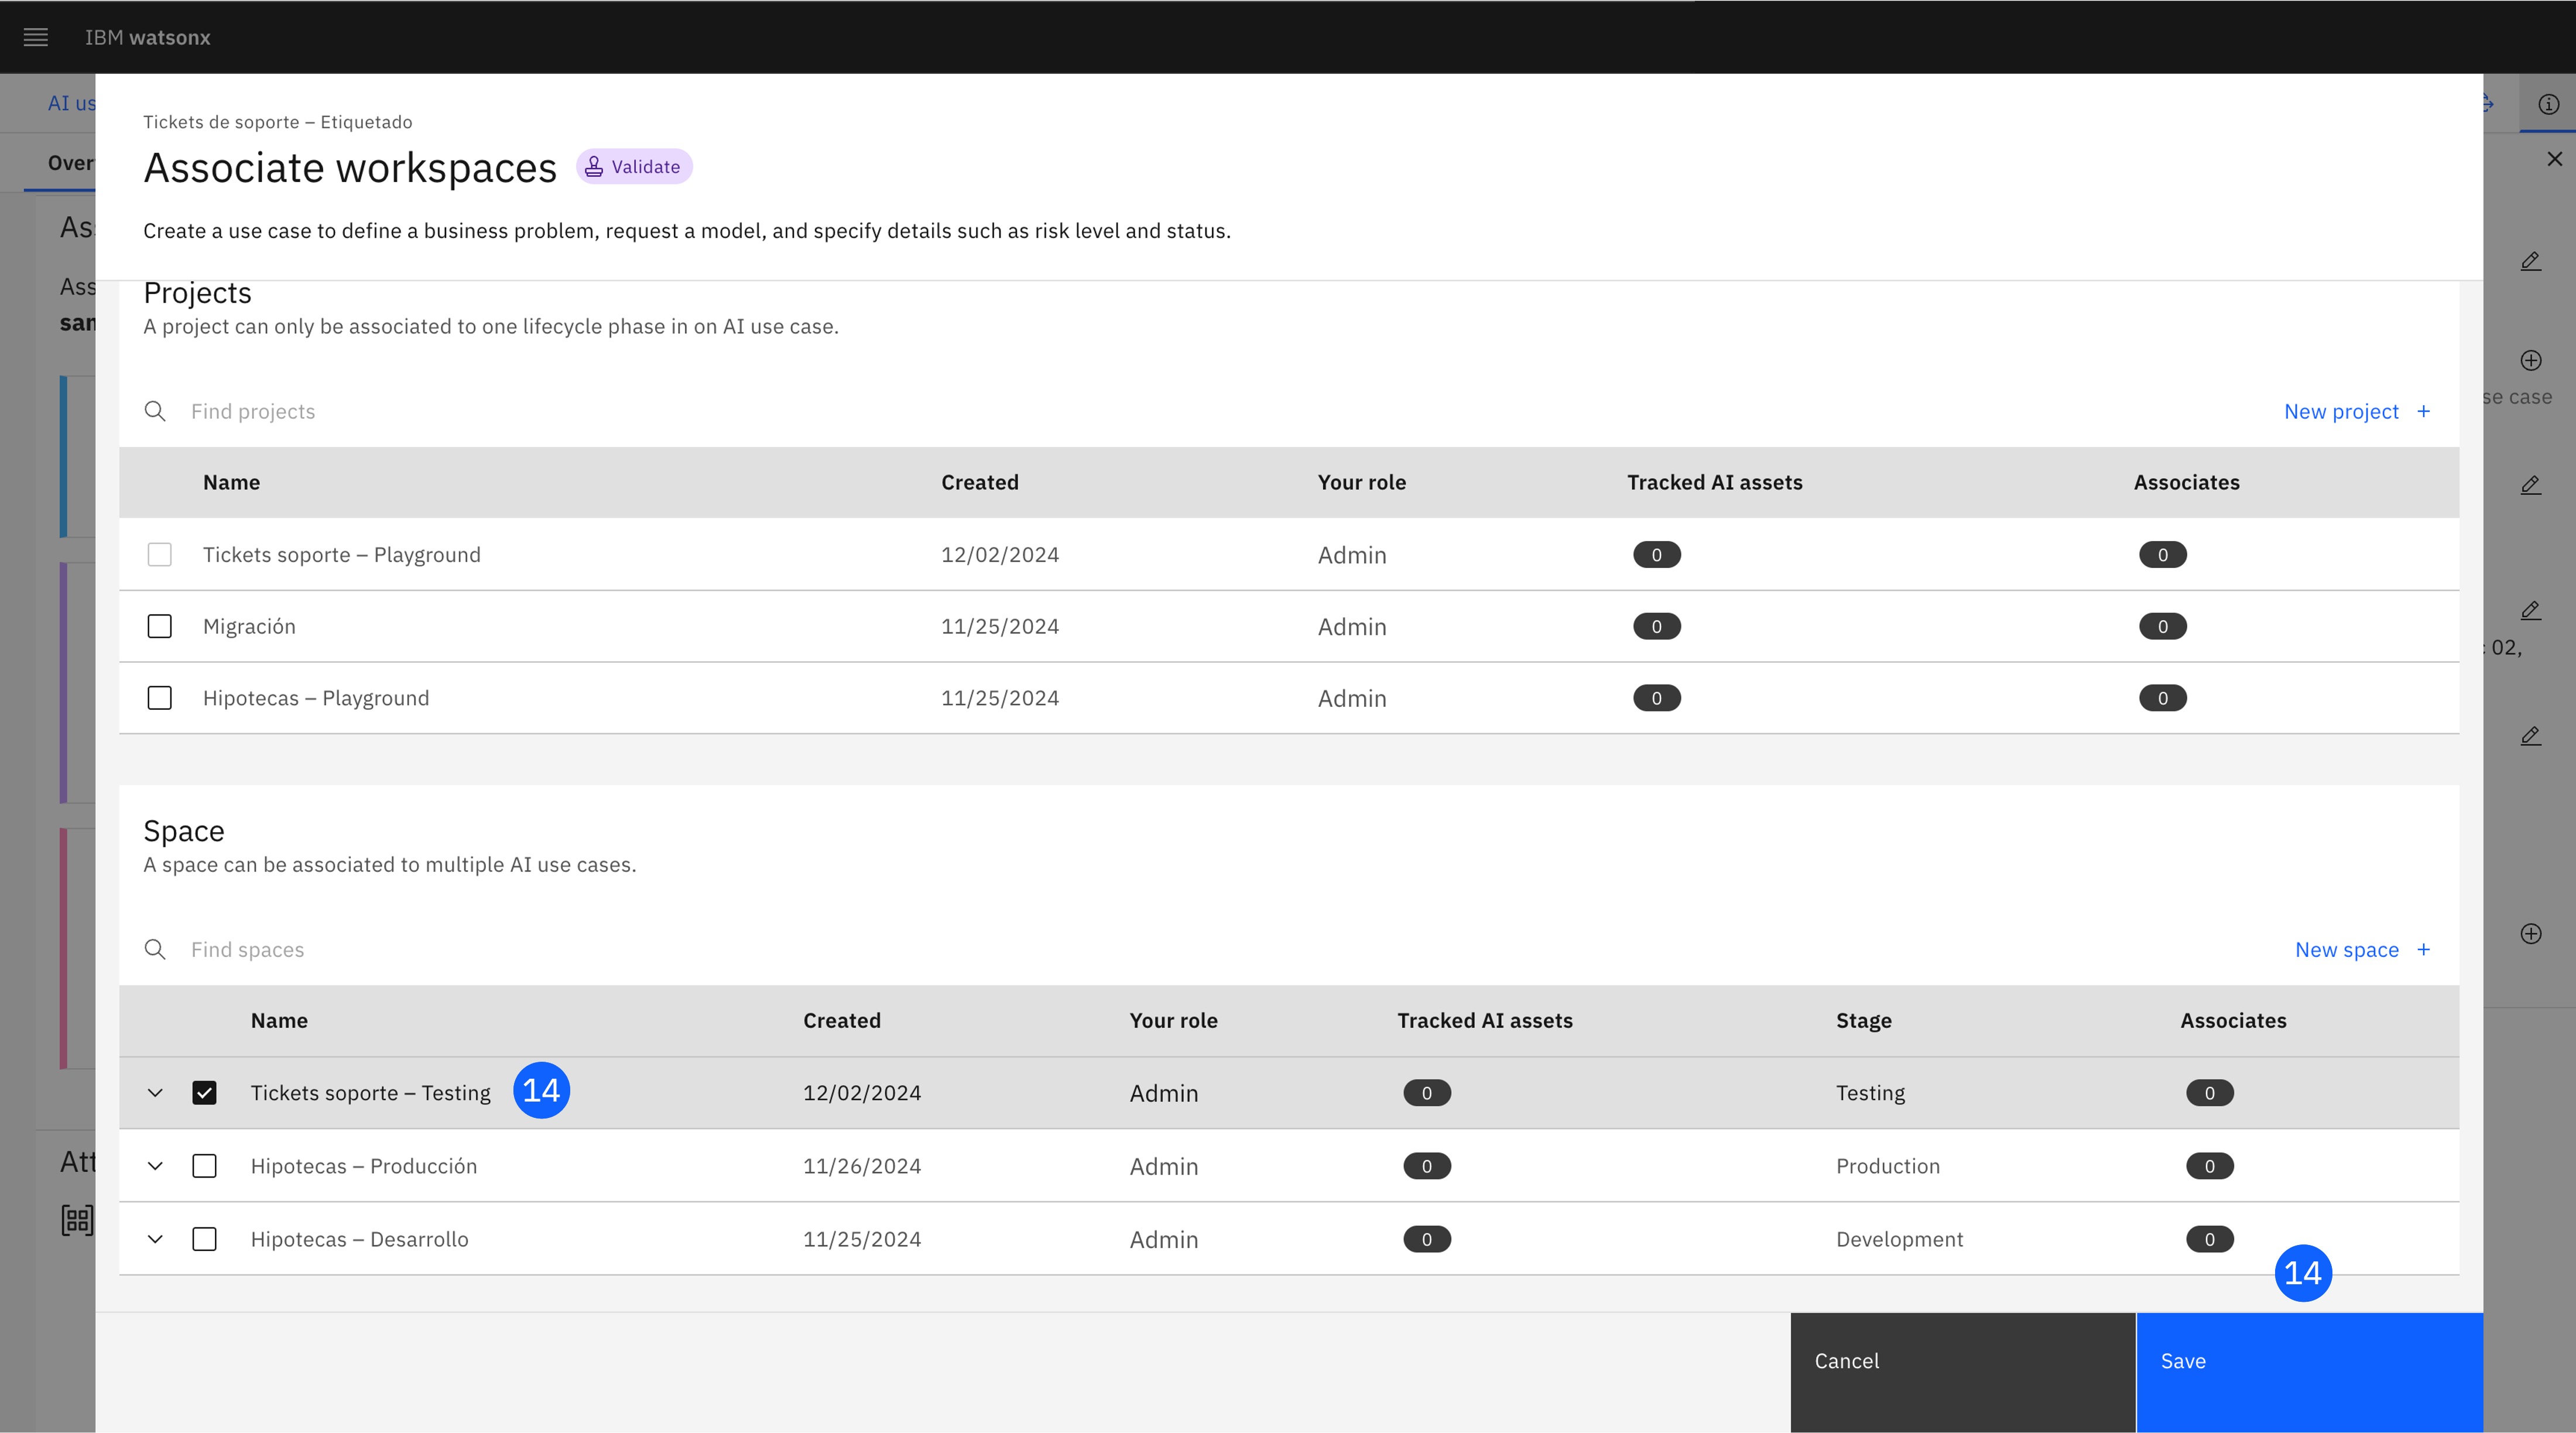The height and width of the screenshot is (1433, 2576).
Task: Click the Production stage cell
Action: (x=1887, y=1166)
